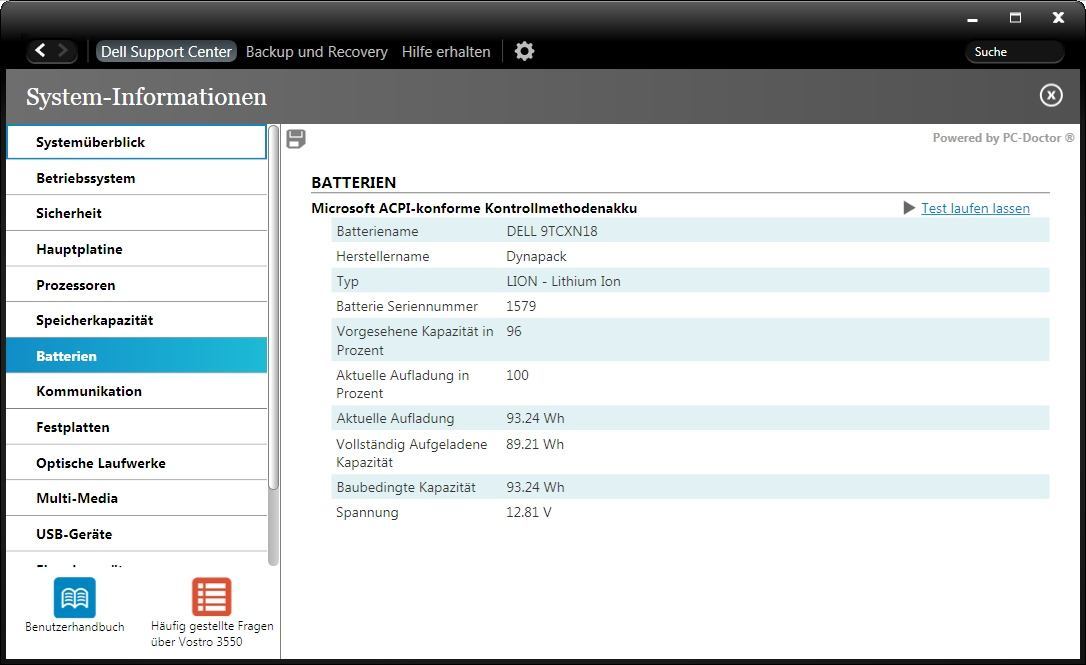The image size is (1086, 665).
Task: Click the Test laufen lassen link
Action: tap(975, 209)
